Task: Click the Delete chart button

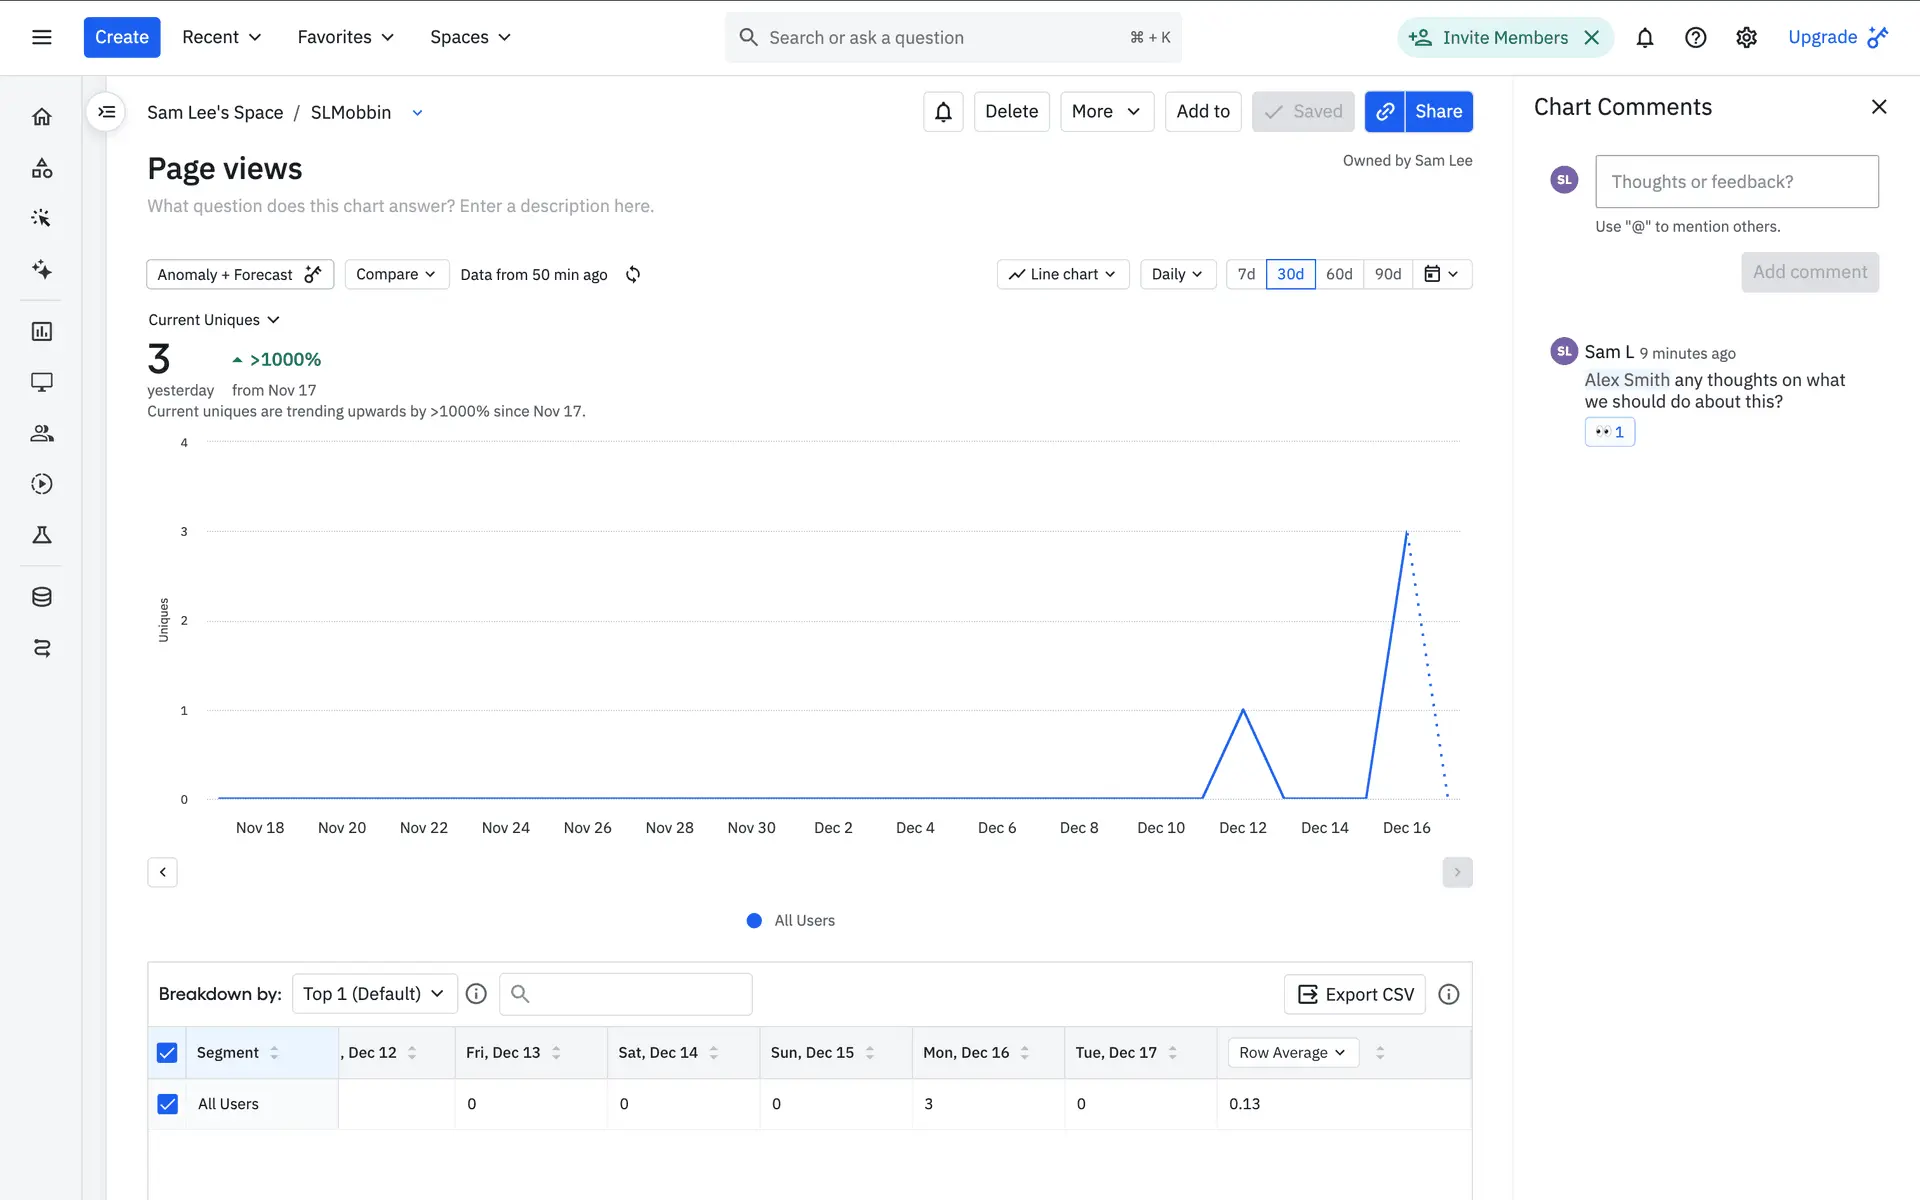Action: click(1011, 112)
